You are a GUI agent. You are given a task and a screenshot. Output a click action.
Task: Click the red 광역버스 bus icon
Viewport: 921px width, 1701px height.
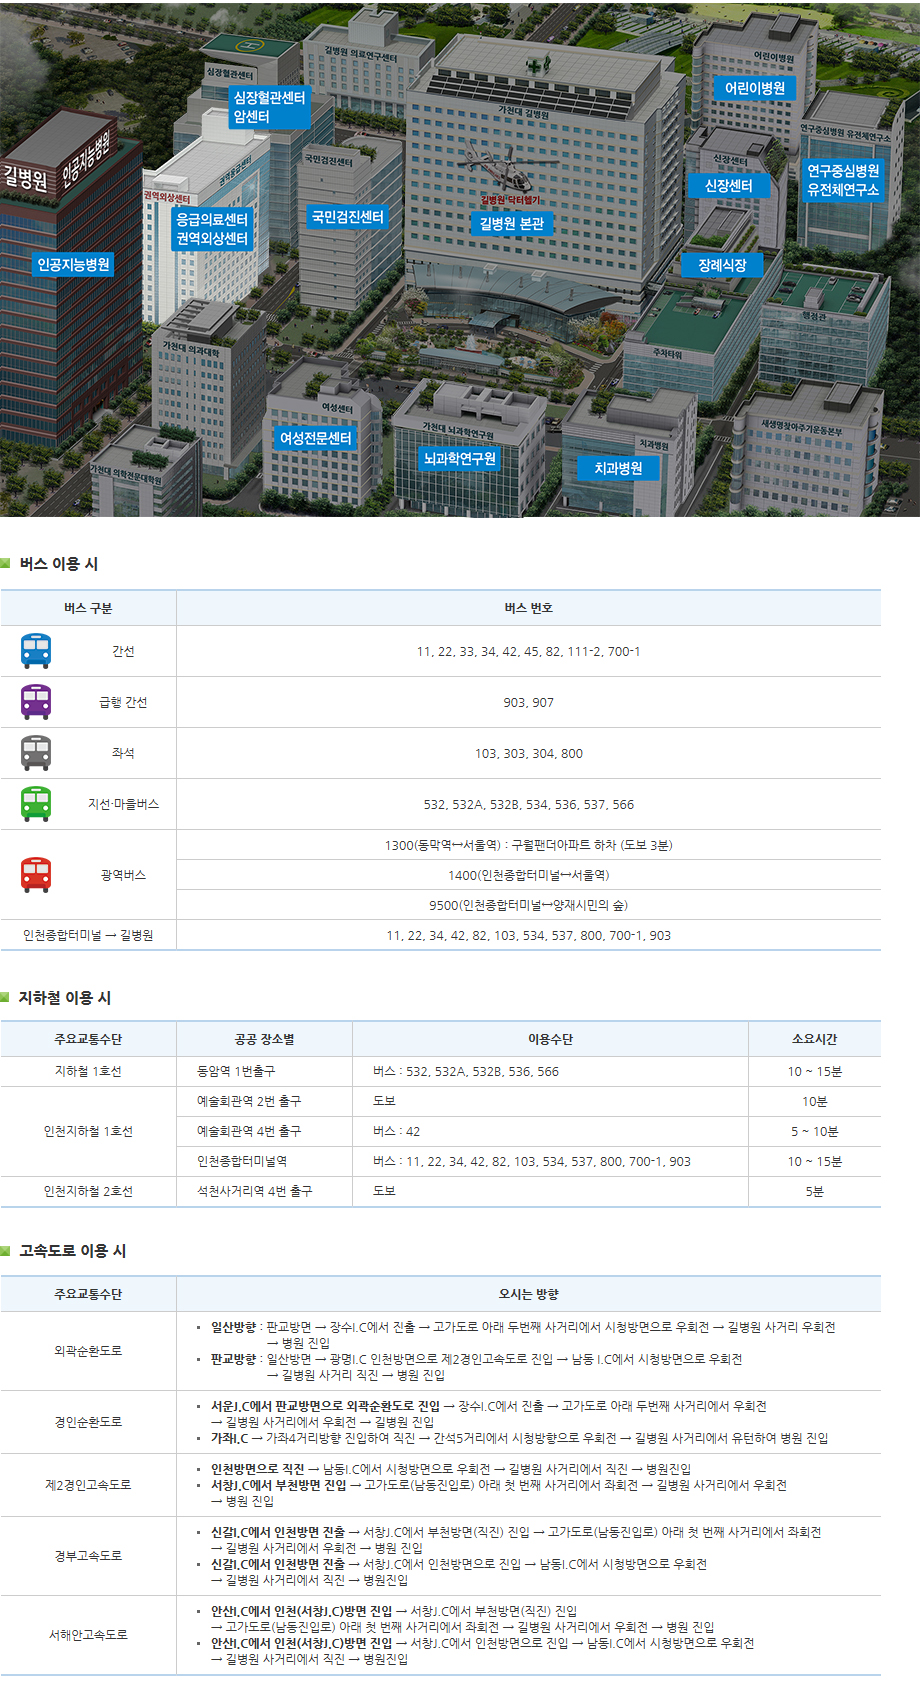tap(36, 875)
